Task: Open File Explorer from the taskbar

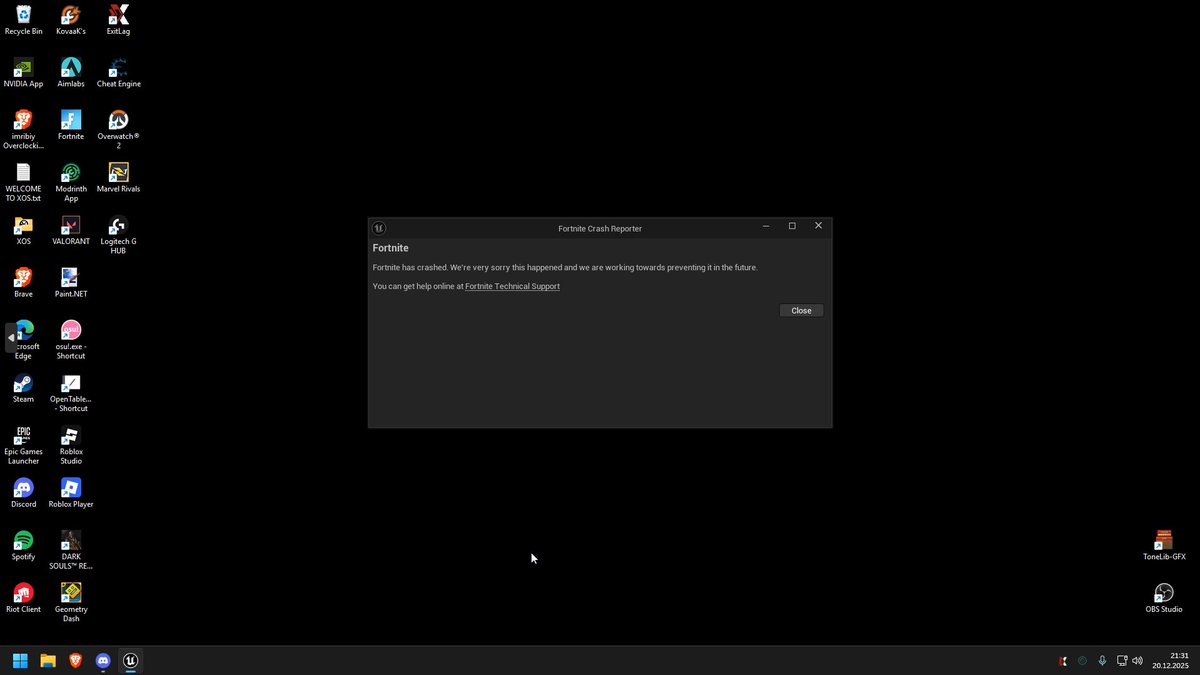Action: pos(47,660)
